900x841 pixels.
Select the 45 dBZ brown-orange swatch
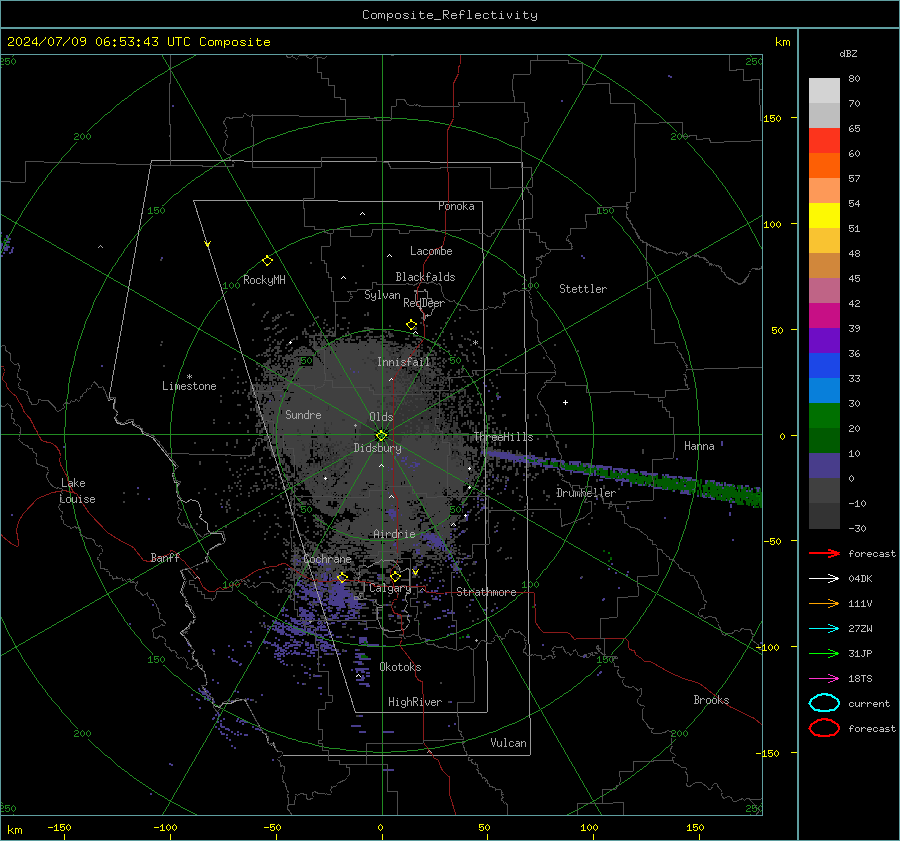(824, 265)
